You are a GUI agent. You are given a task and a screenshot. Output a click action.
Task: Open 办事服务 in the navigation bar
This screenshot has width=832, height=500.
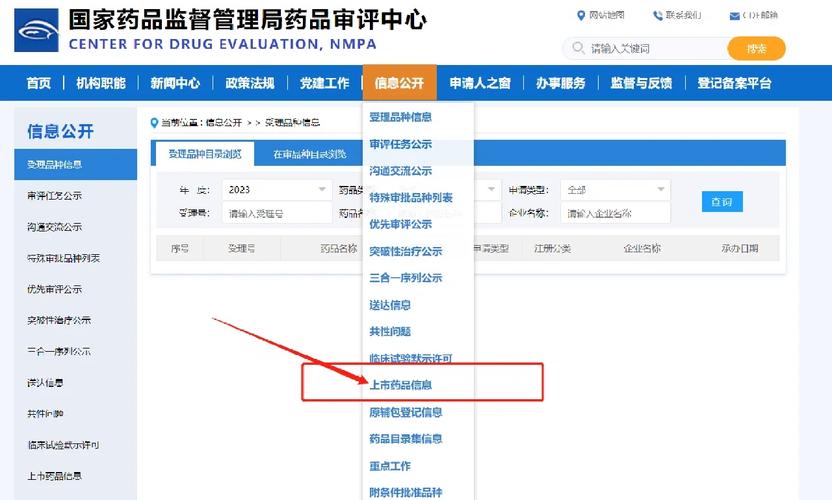[561, 83]
